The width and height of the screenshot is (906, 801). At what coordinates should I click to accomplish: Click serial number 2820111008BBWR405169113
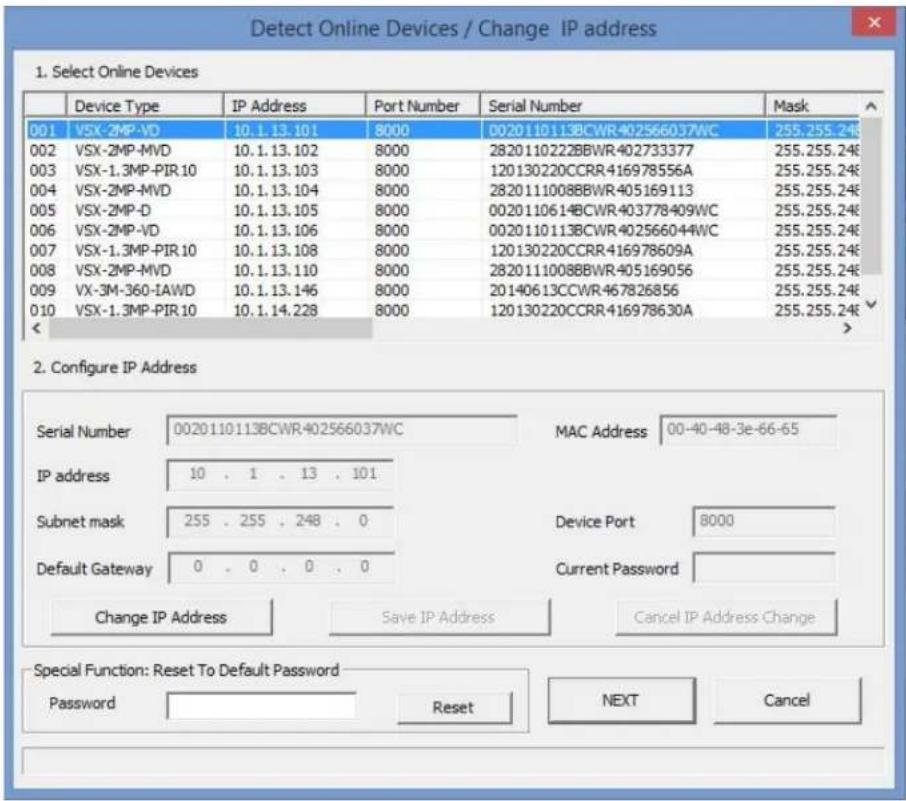[x=591, y=190]
